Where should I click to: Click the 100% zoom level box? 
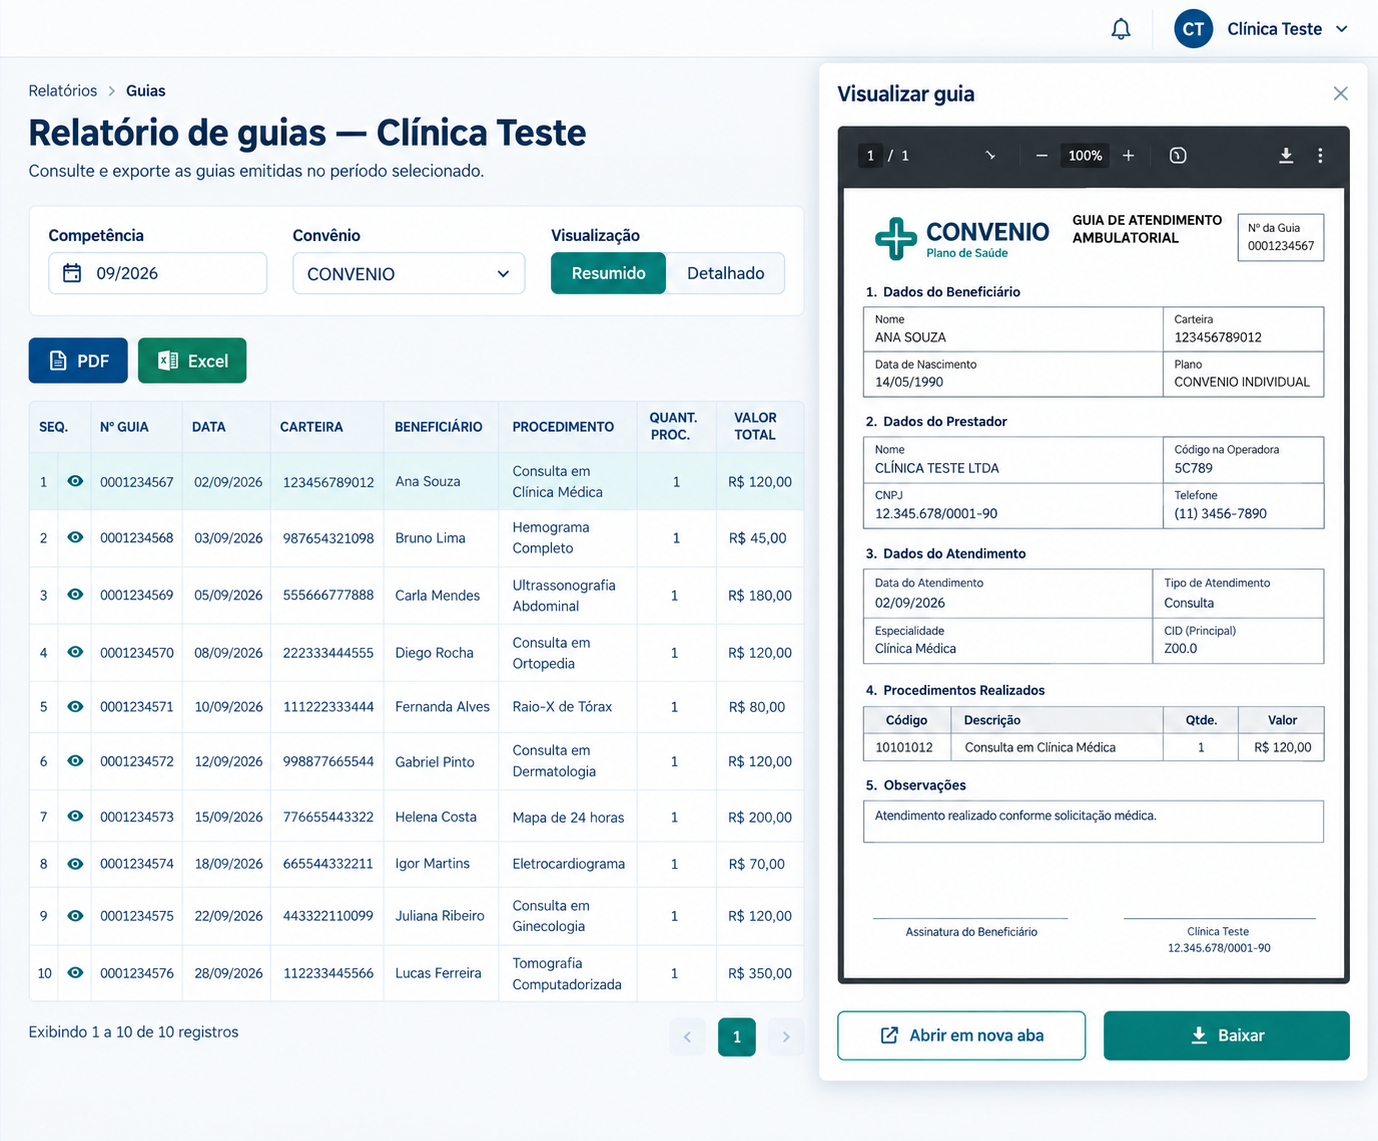1085,155
